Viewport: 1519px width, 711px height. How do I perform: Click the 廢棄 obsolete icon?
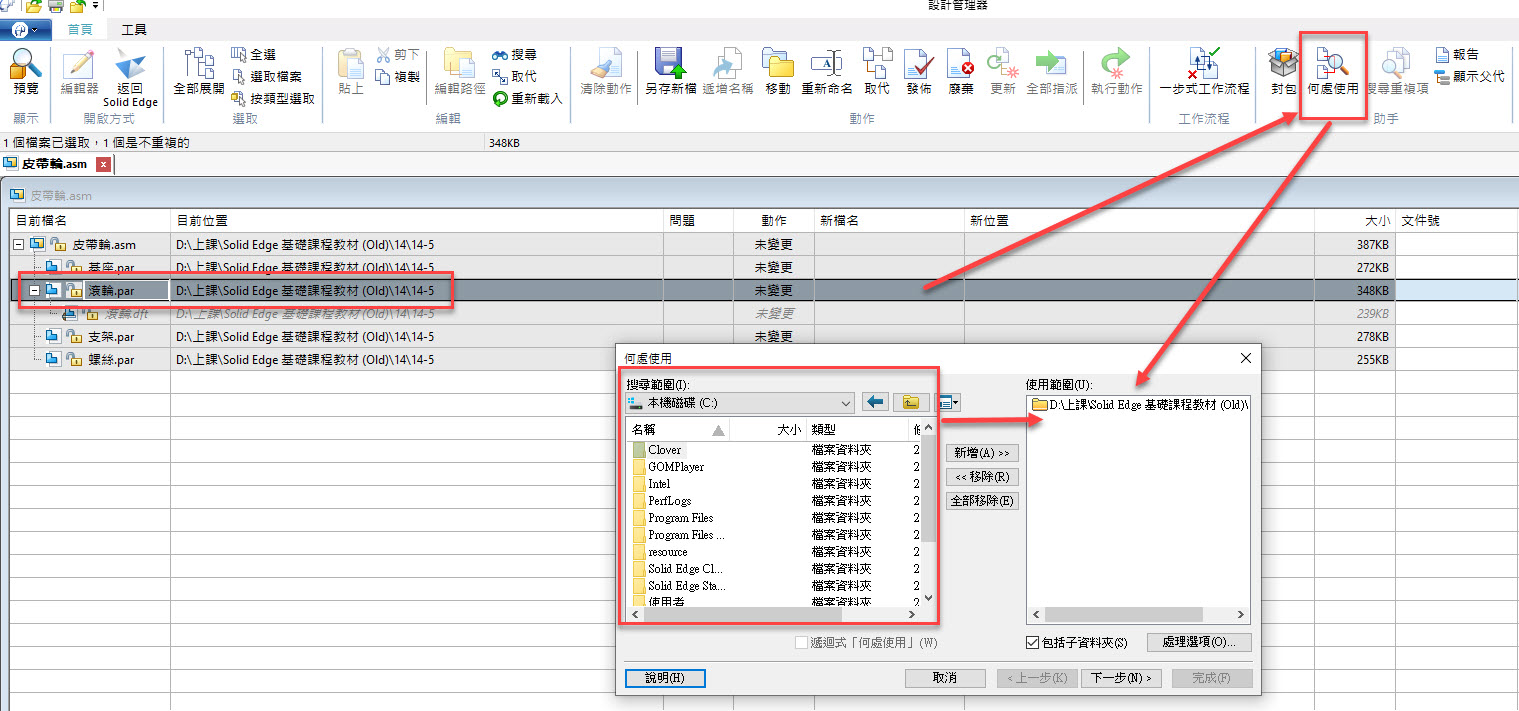961,64
